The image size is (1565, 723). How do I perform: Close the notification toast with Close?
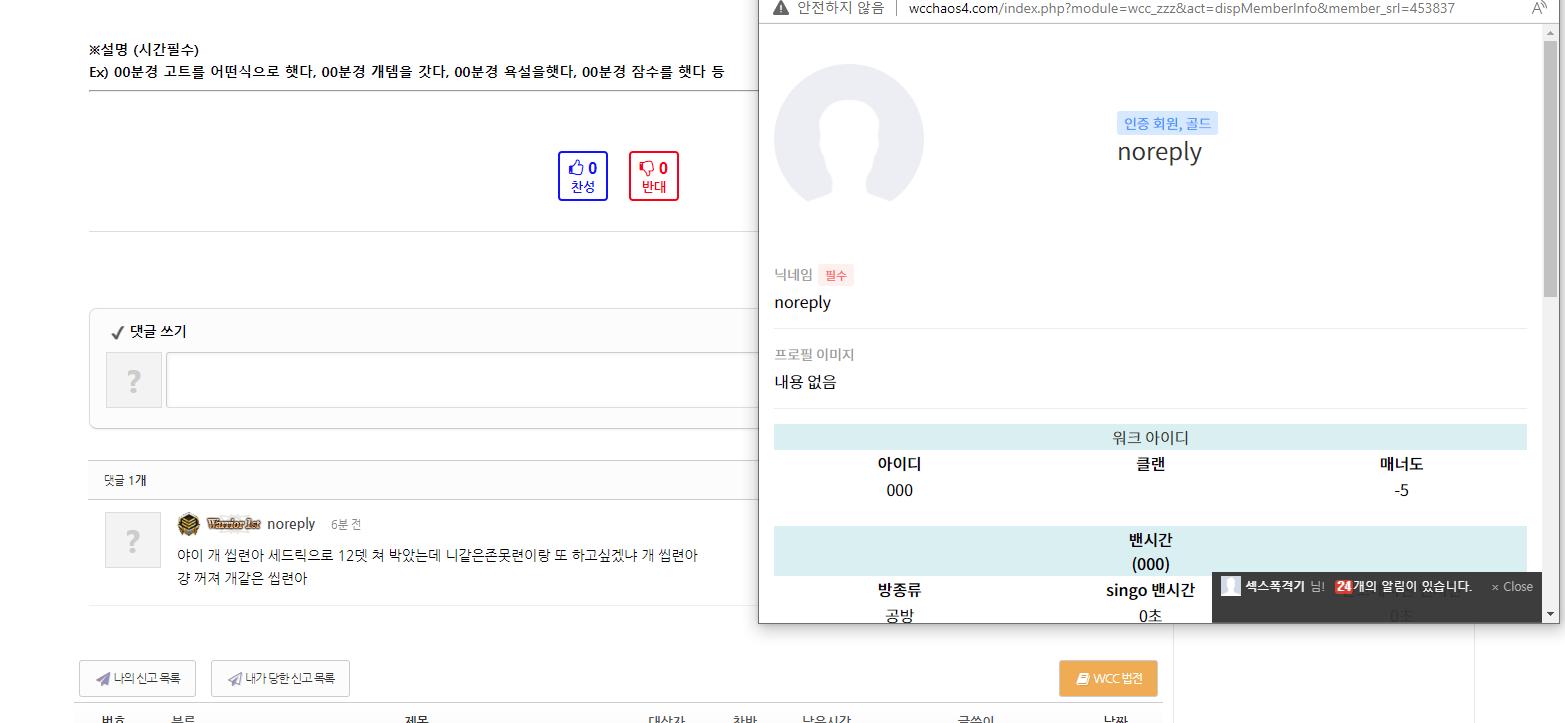pos(1511,587)
